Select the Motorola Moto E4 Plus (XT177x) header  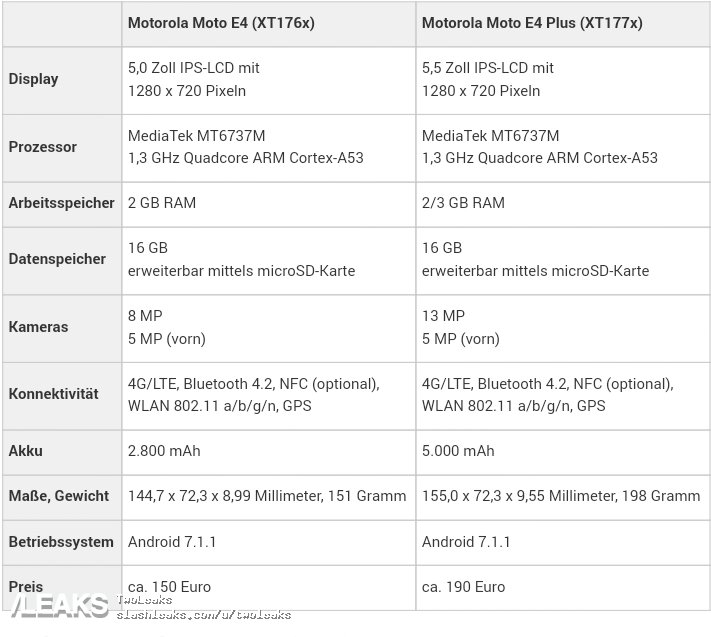coord(532,22)
